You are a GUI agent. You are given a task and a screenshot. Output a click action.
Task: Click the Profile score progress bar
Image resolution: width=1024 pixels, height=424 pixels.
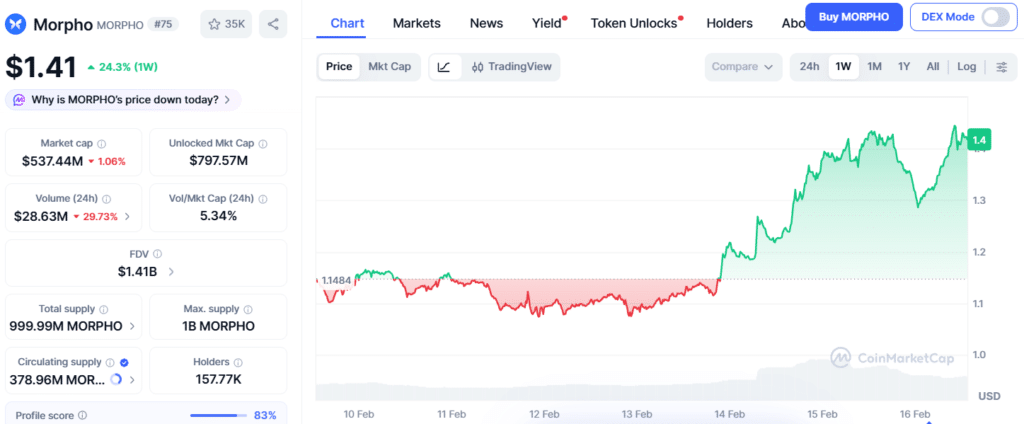tap(219, 416)
